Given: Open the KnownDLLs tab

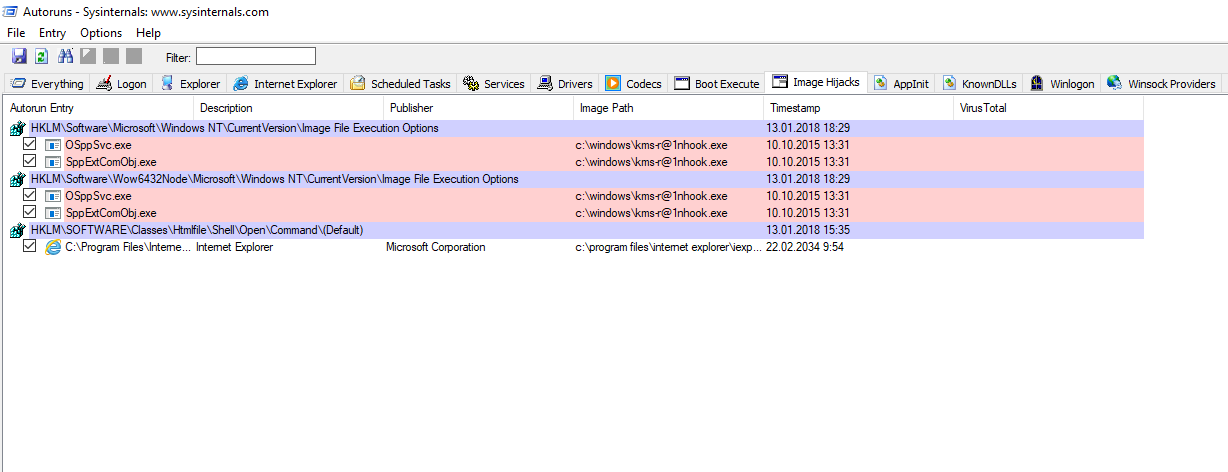Looking at the screenshot, I should click(978, 84).
